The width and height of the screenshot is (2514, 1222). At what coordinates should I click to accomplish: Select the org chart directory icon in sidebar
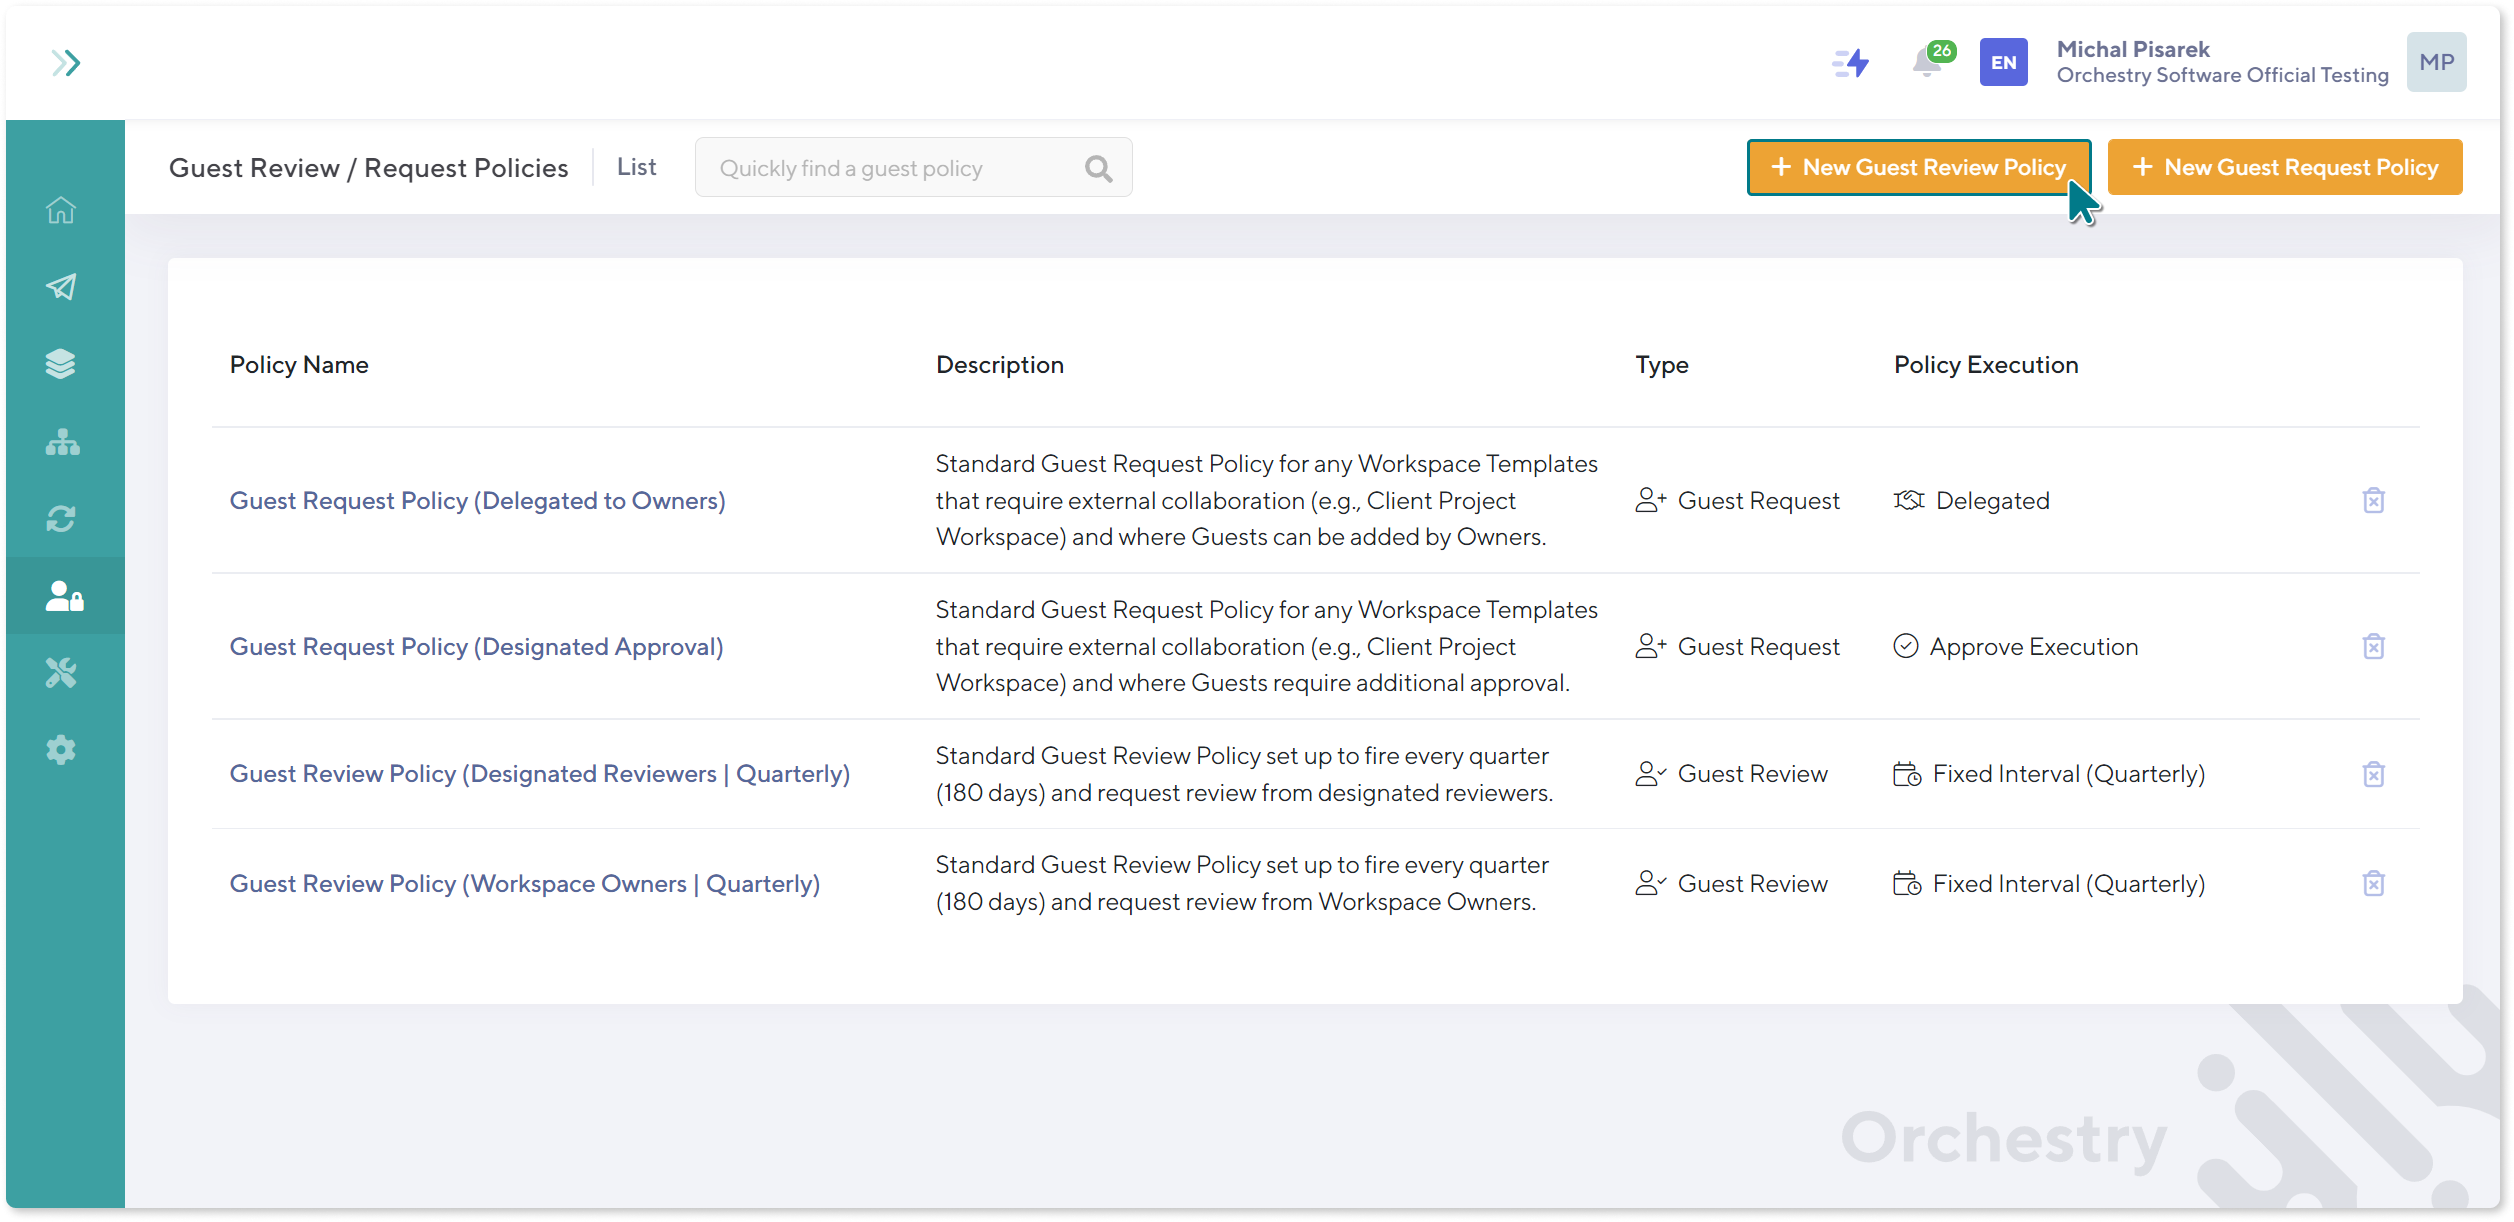pos(62,442)
